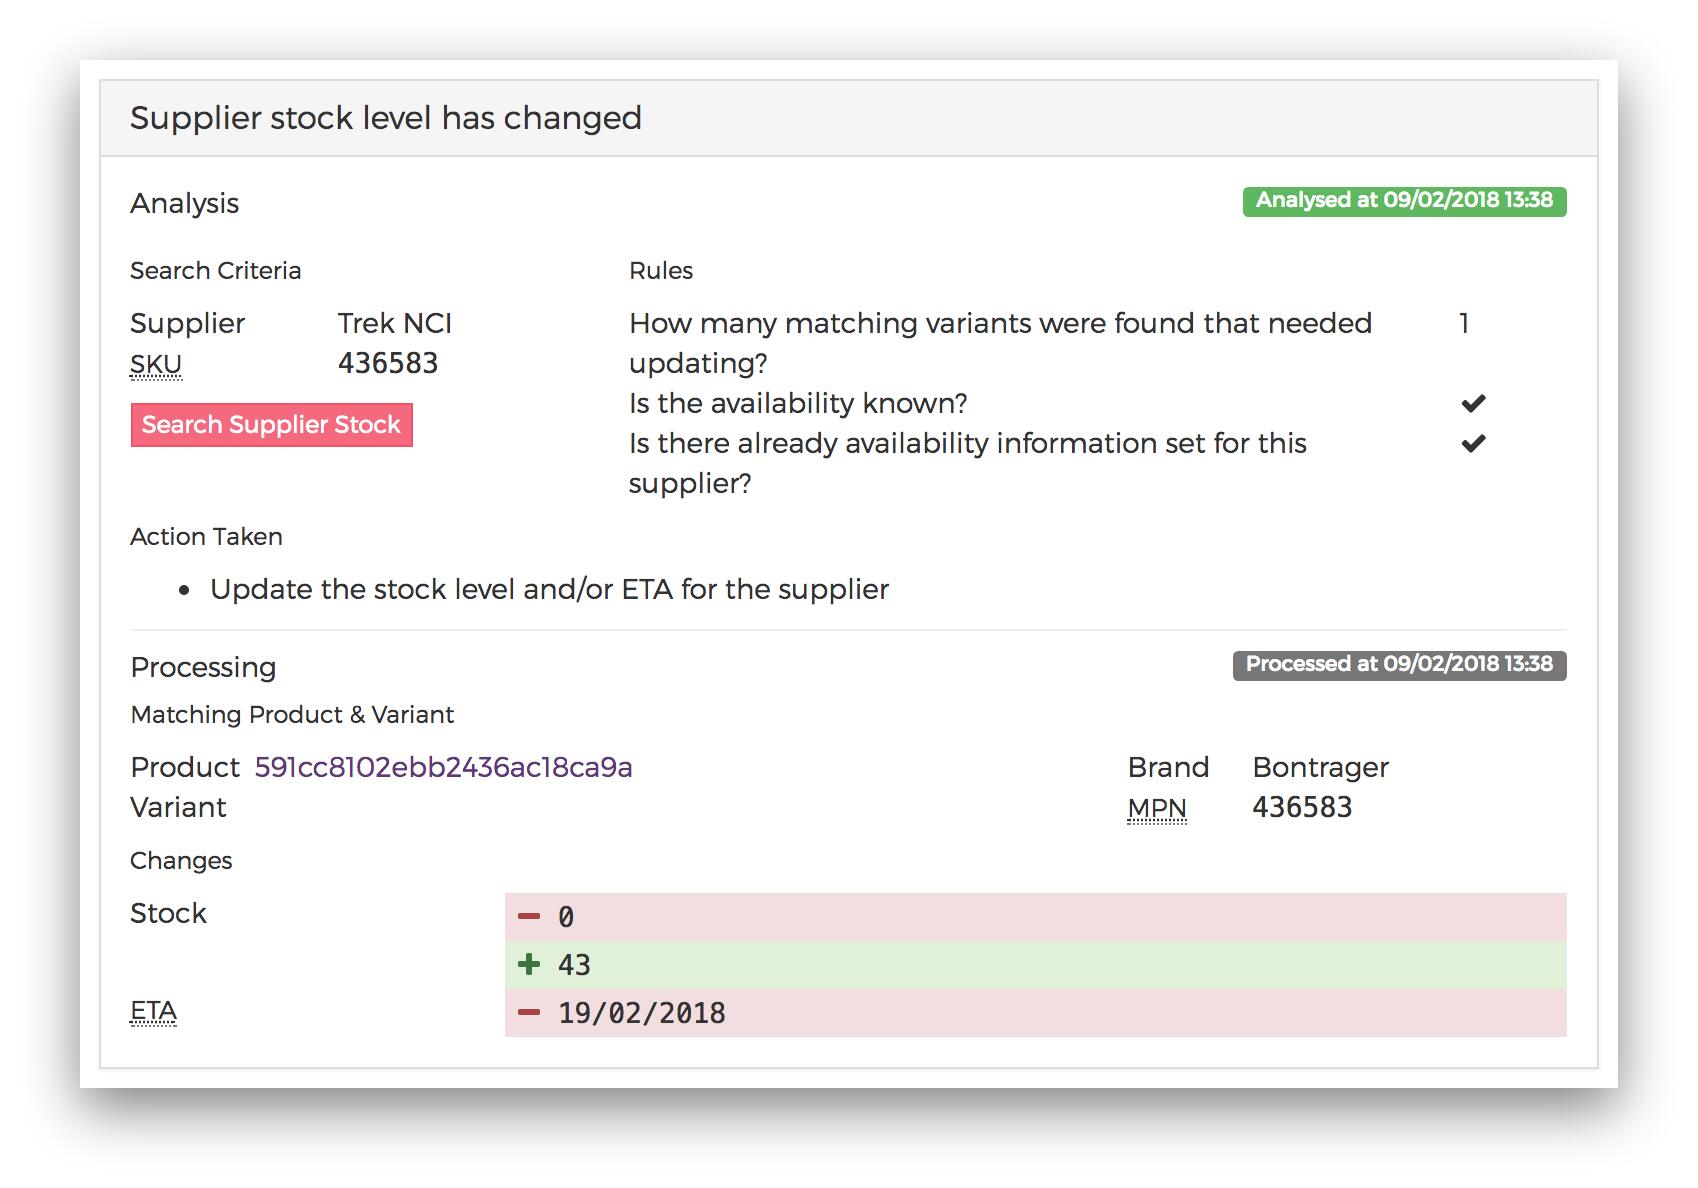Open product link 591cc8102ebb2436ac18ca9a

click(443, 767)
